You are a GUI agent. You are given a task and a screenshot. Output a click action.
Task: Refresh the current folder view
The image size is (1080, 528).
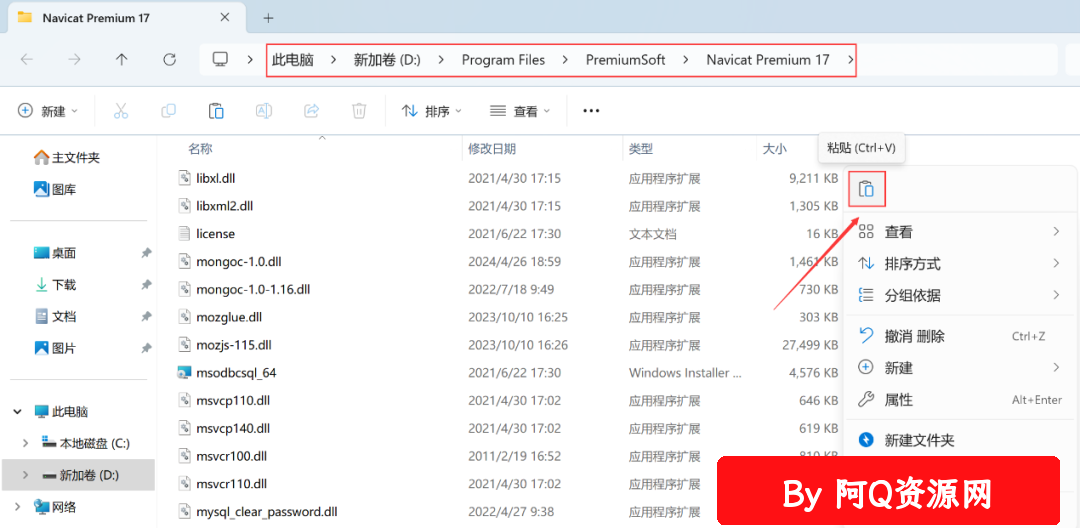pos(169,60)
